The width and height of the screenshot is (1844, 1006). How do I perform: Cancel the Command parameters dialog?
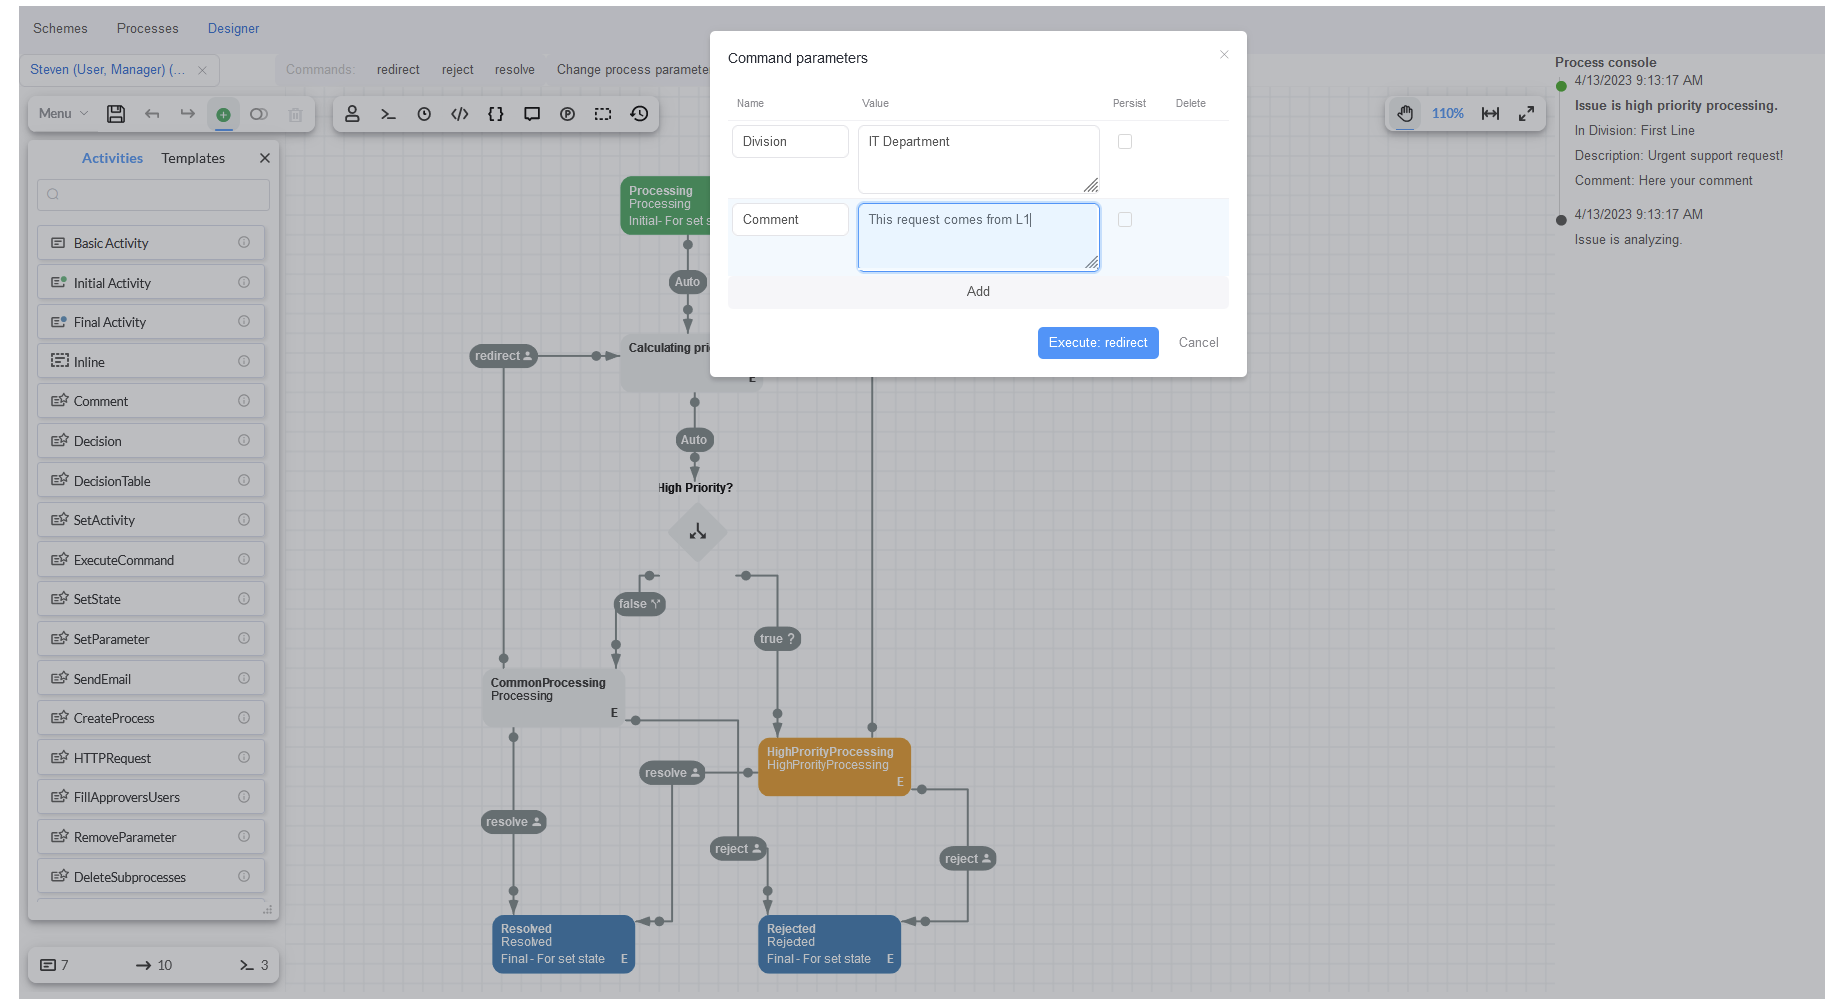coord(1198,343)
